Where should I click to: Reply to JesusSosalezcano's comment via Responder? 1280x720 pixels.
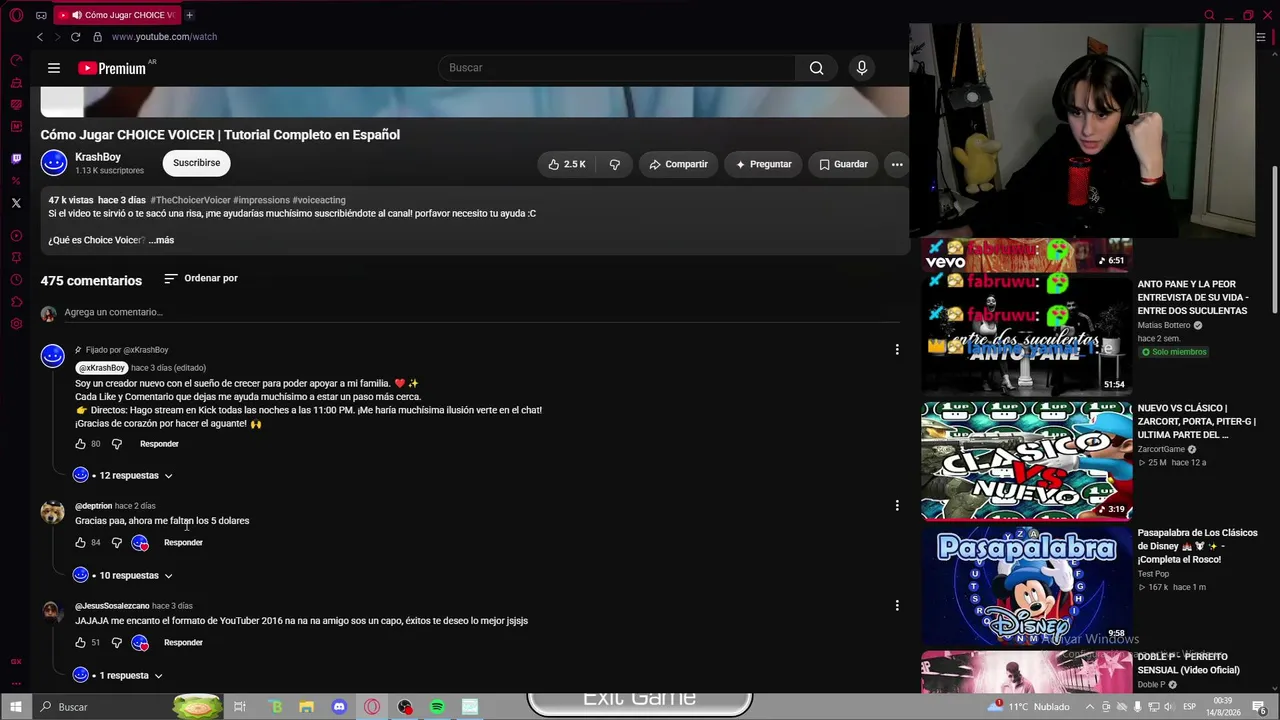[x=183, y=643]
